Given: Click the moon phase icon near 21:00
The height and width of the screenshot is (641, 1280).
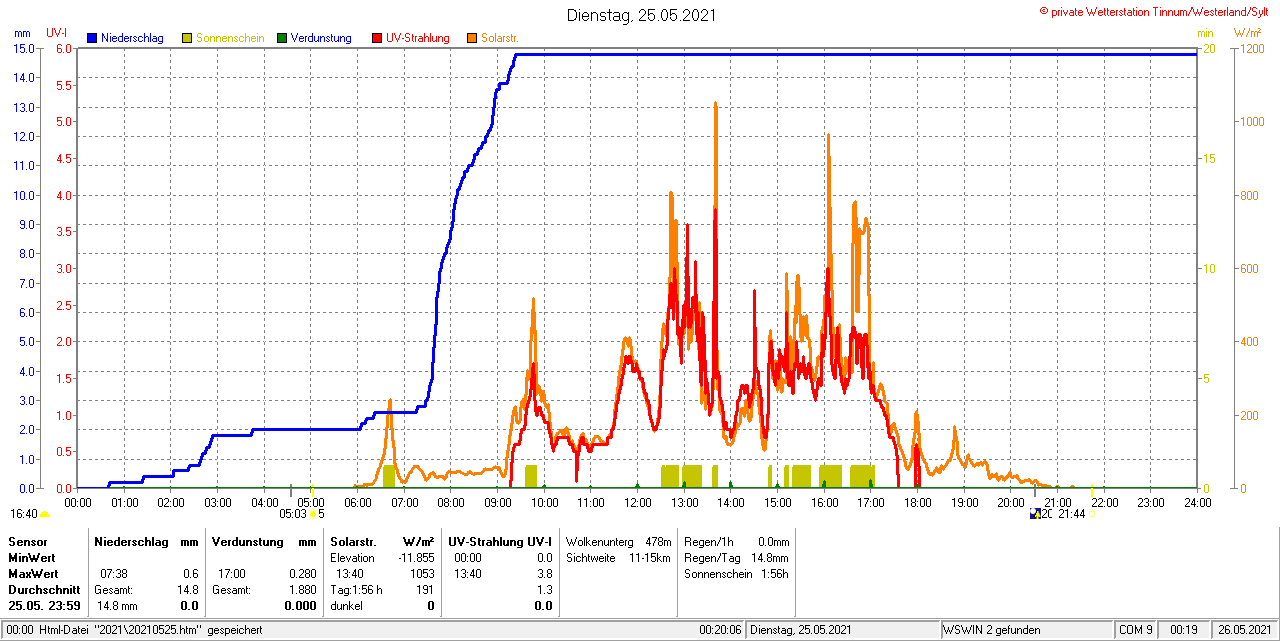Looking at the screenshot, I should coord(1035,514).
